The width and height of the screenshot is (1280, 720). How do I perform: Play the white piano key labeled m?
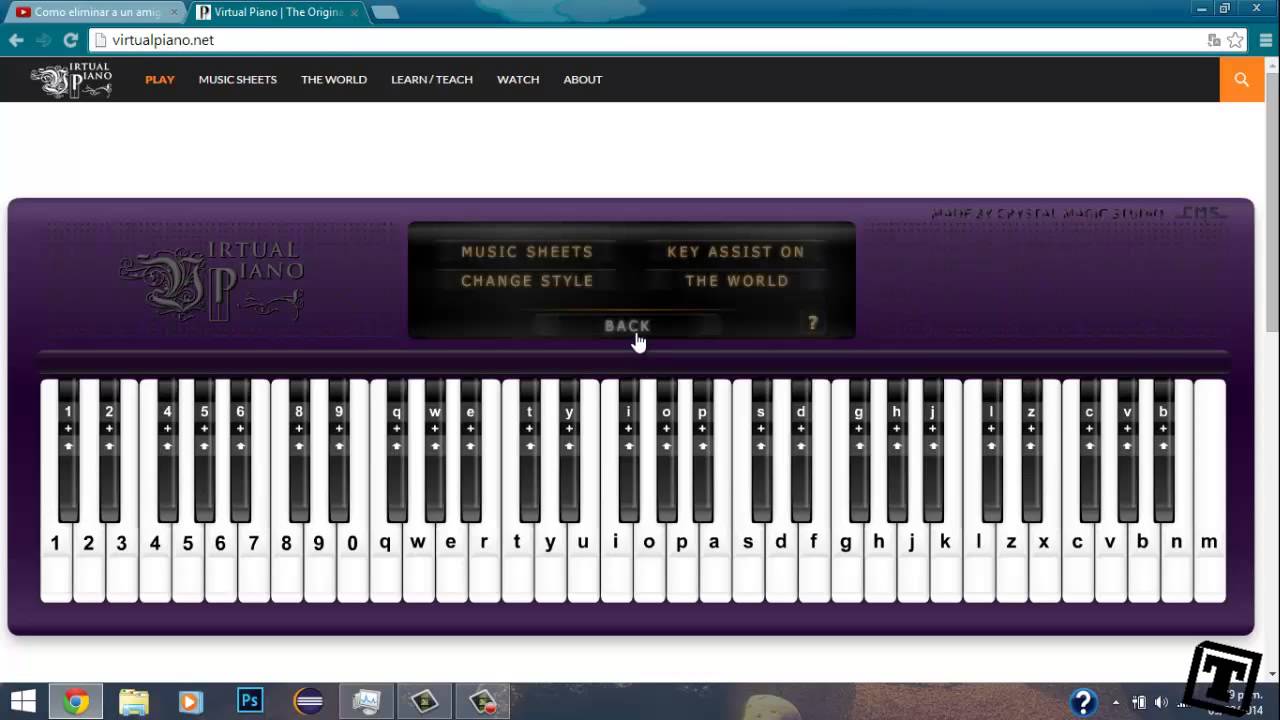(1209, 565)
